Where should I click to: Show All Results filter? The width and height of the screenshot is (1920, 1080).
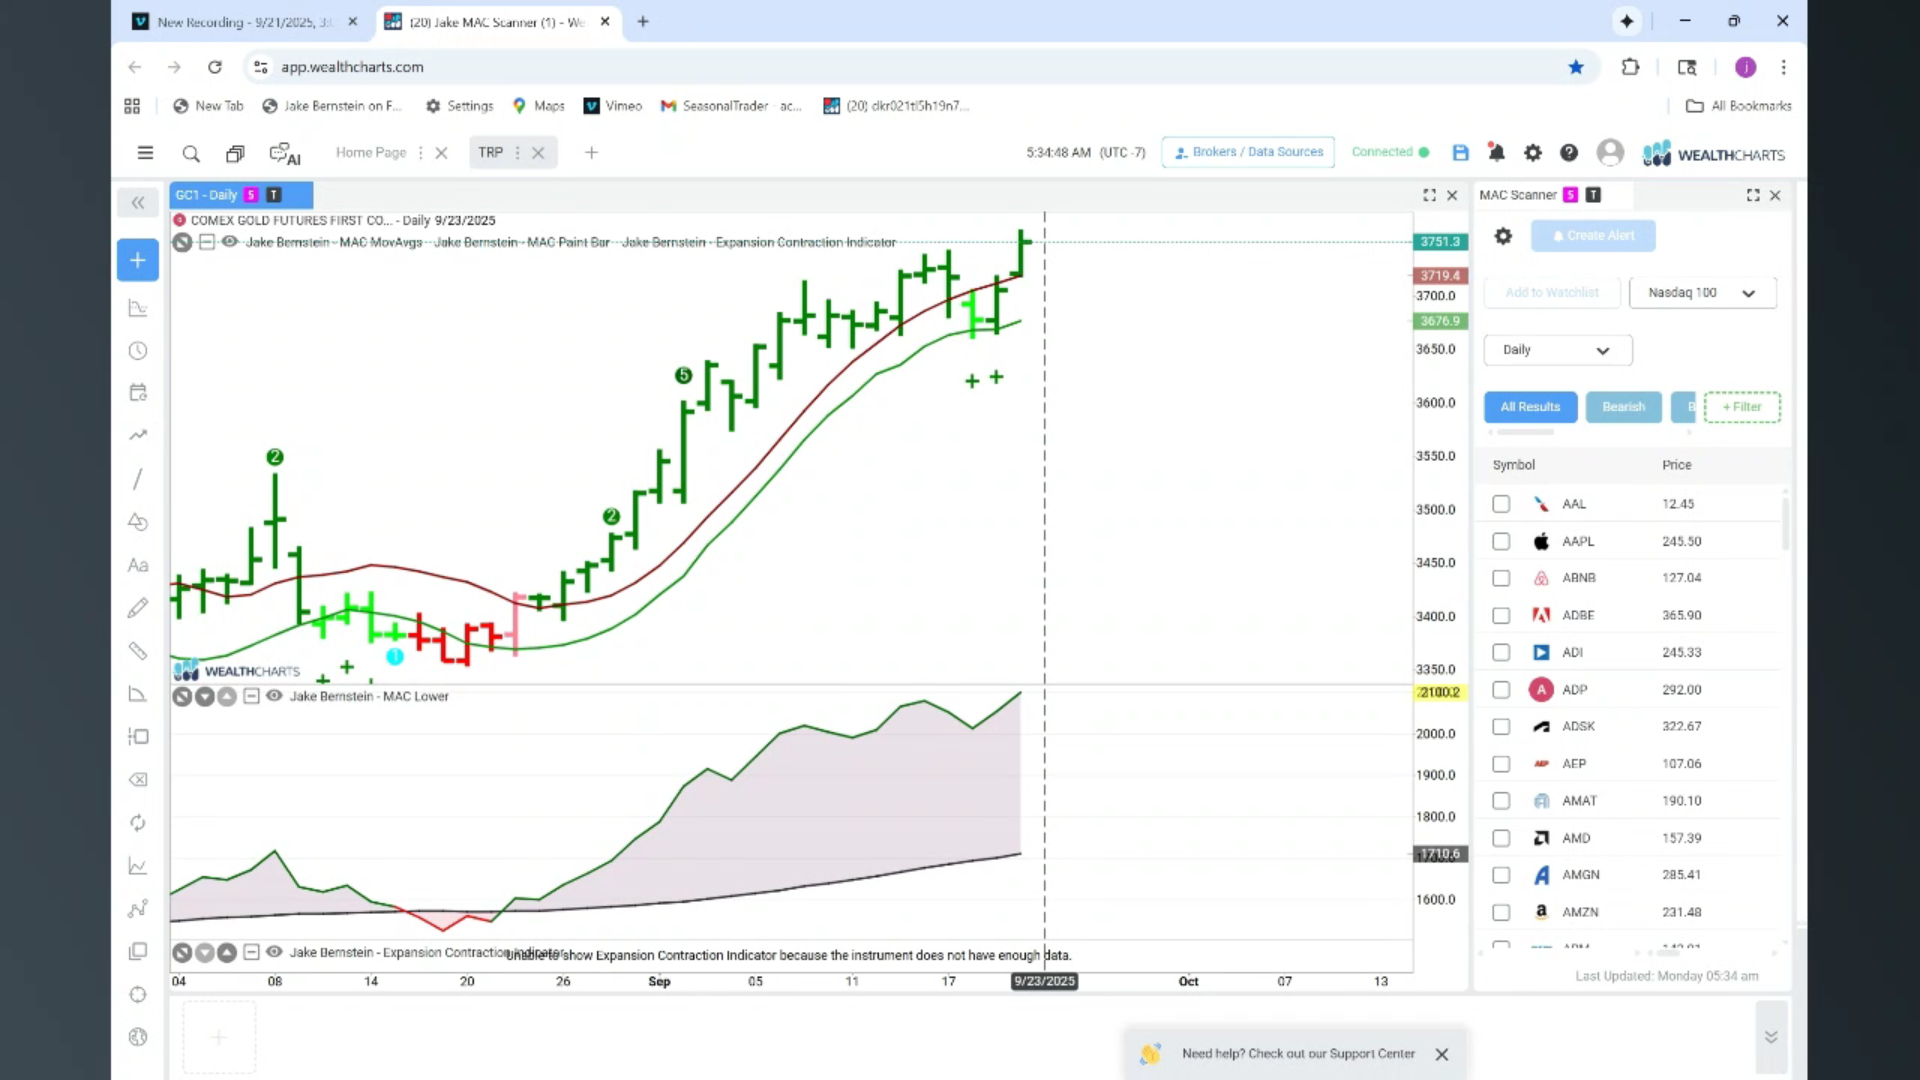(x=1530, y=407)
